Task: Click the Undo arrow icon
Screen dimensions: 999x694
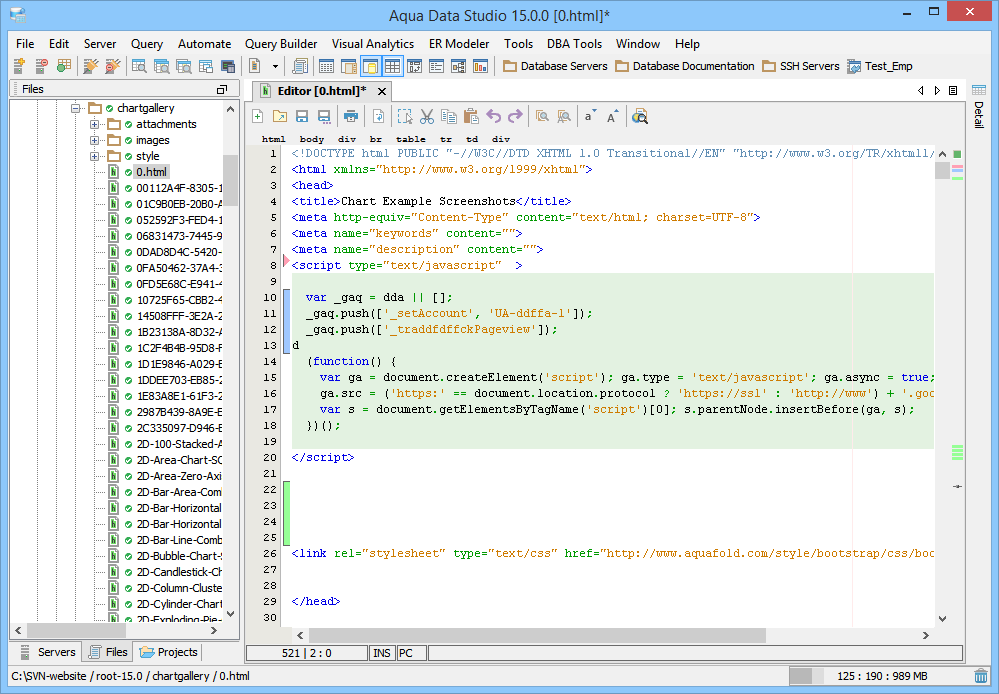Action: point(494,116)
